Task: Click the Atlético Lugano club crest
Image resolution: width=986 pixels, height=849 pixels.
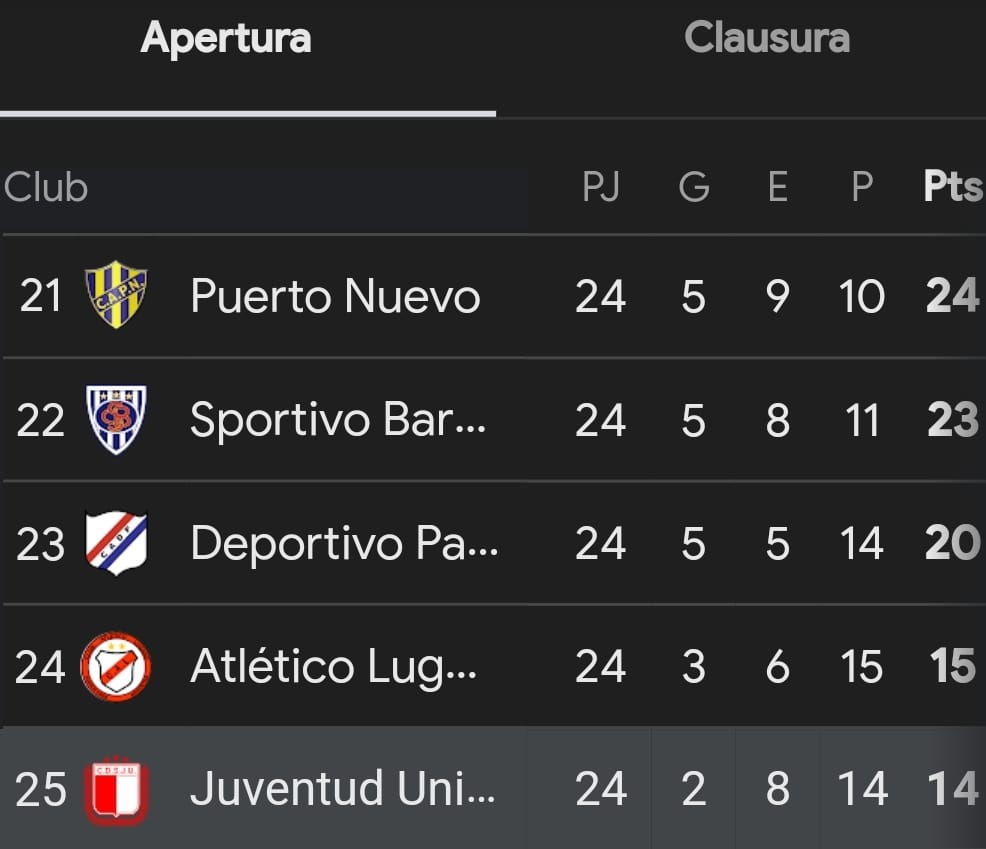Action: click(x=116, y=666)
